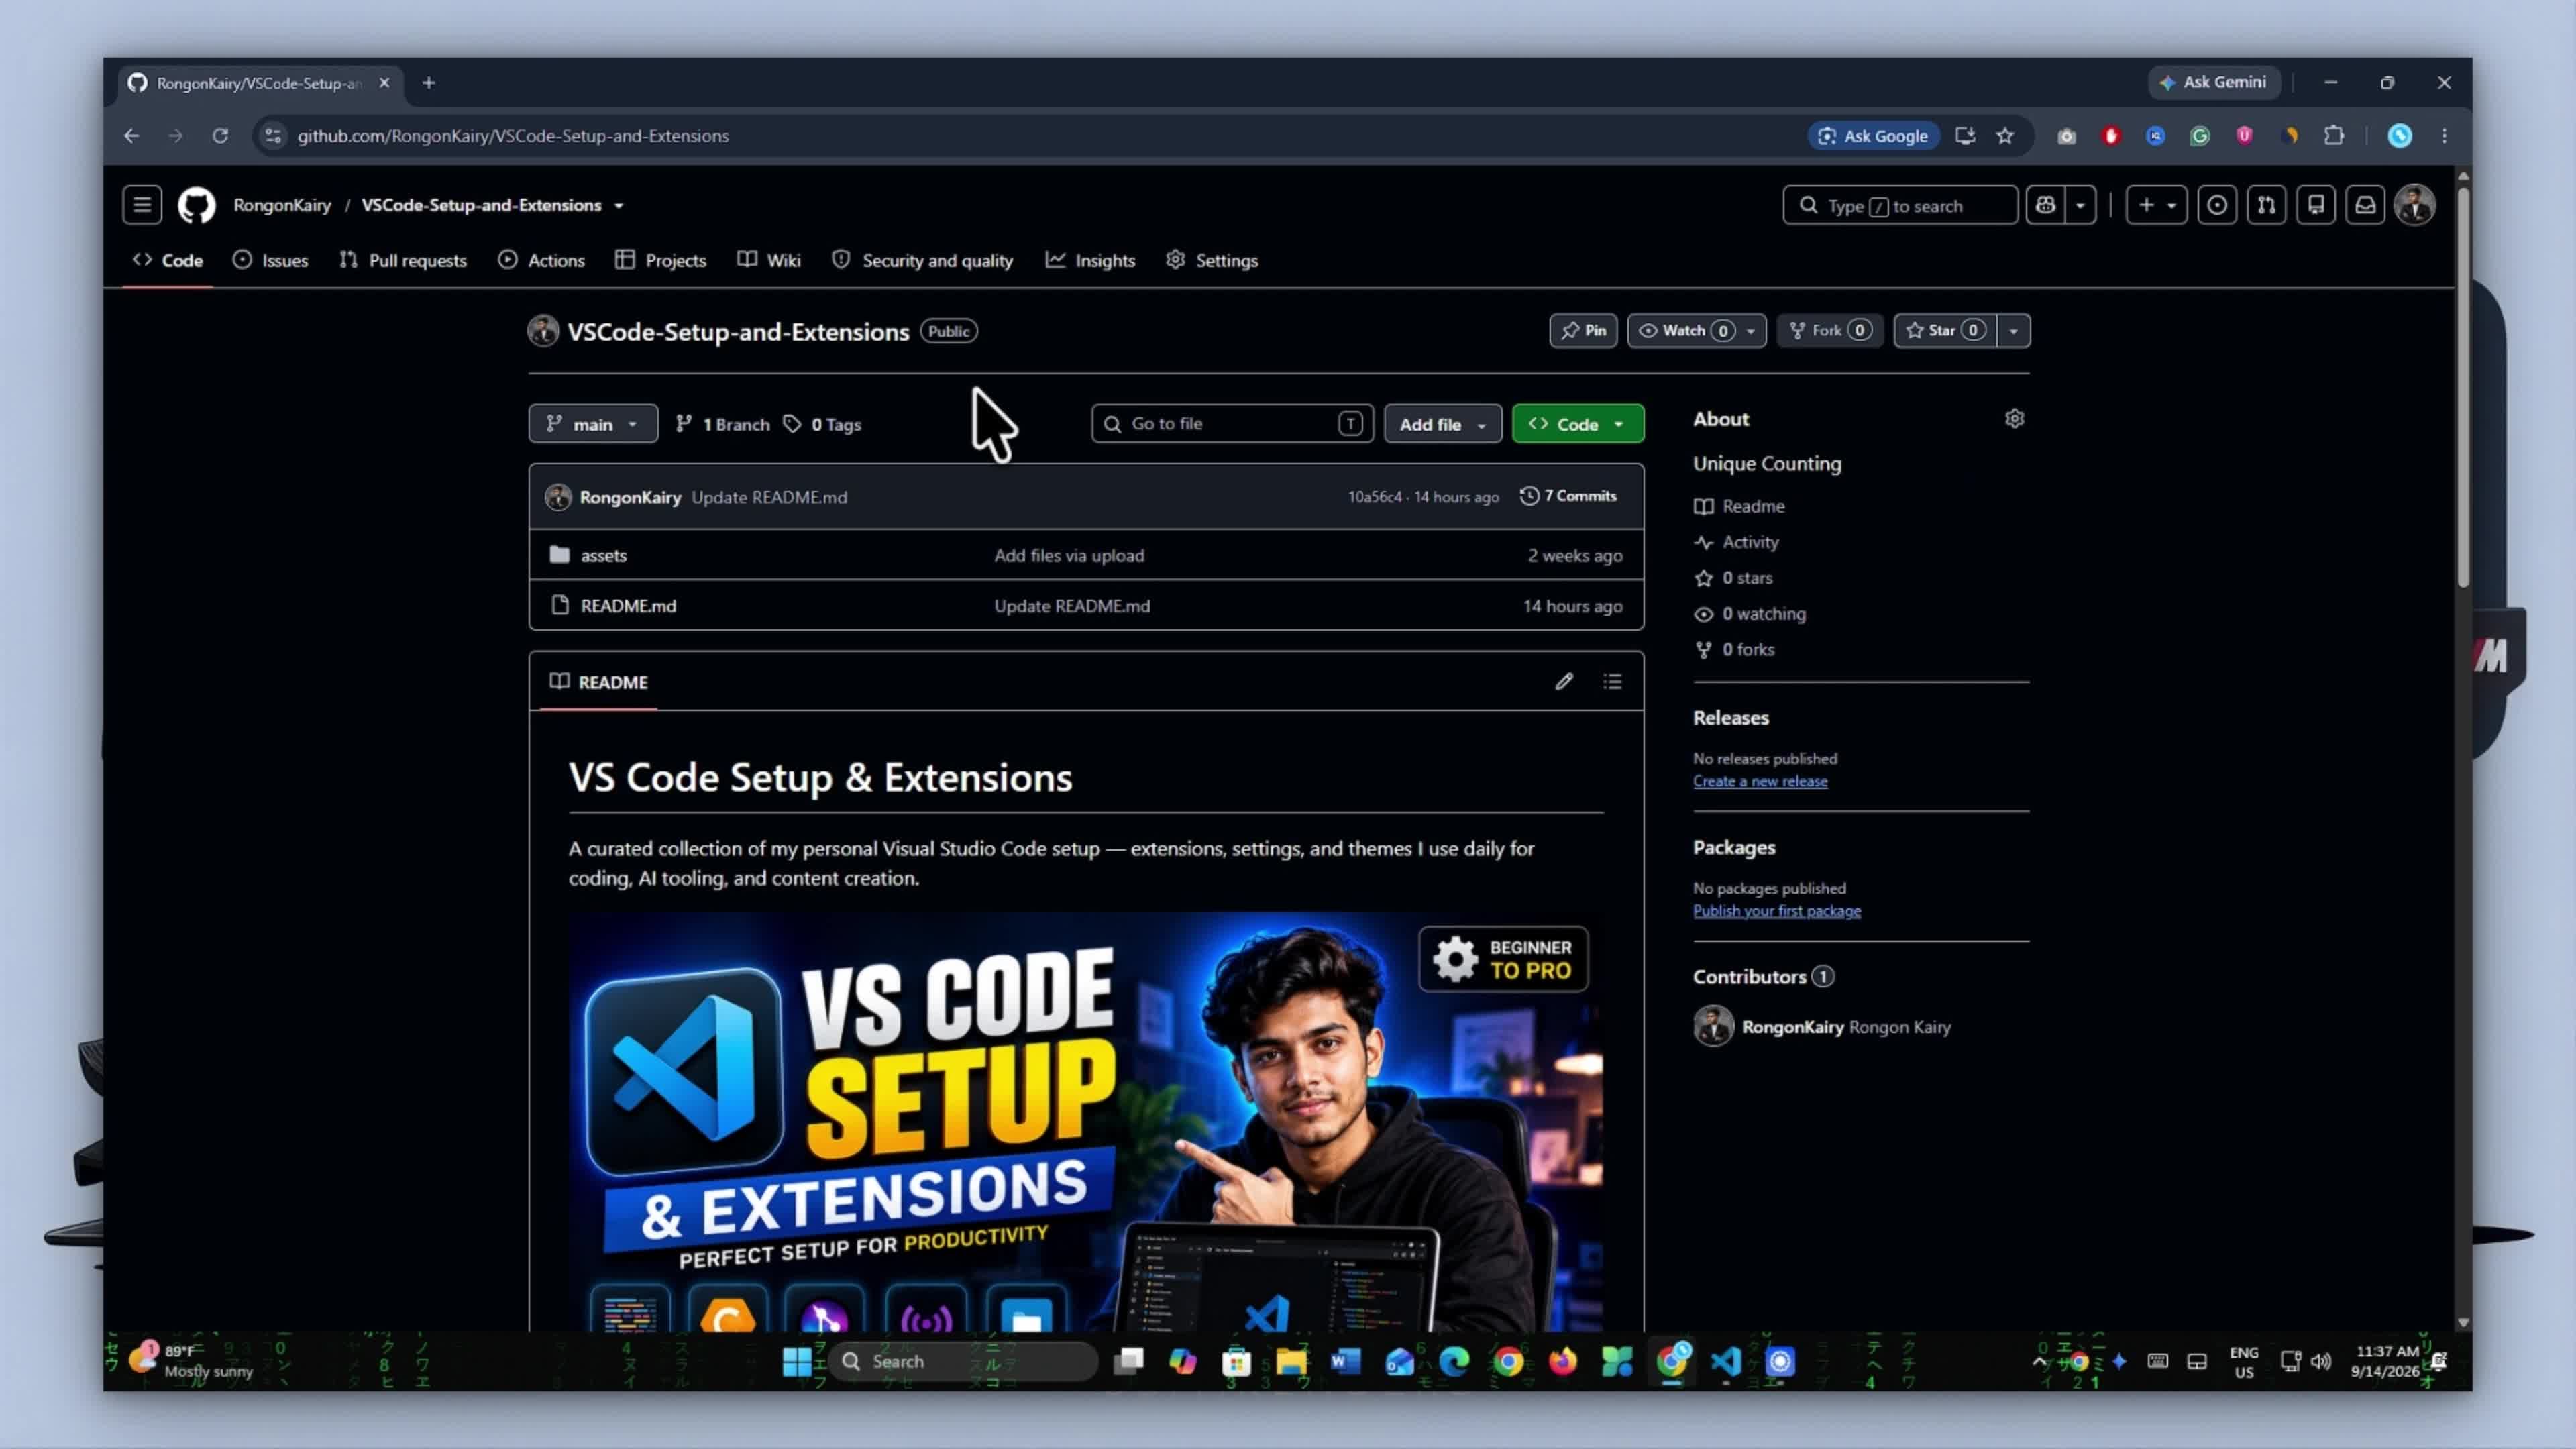
Task: Go to the GitHub home logo
Action: [x=196, y=205]
